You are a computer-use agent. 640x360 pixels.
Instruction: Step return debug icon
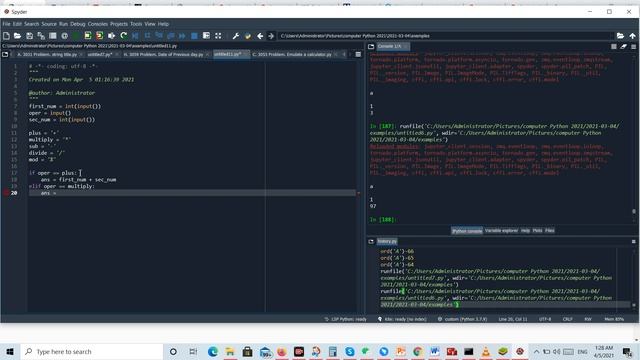click(171, 36)
